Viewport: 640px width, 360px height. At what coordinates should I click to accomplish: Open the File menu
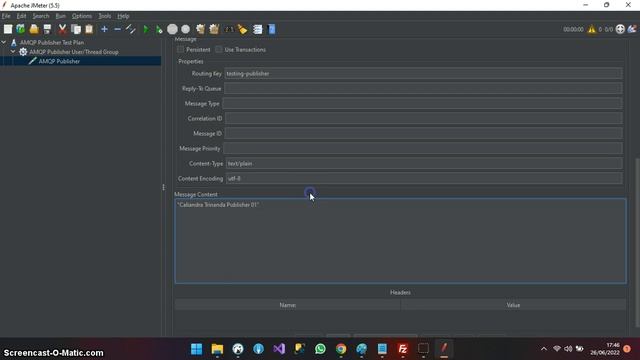[x=6, y=16]
